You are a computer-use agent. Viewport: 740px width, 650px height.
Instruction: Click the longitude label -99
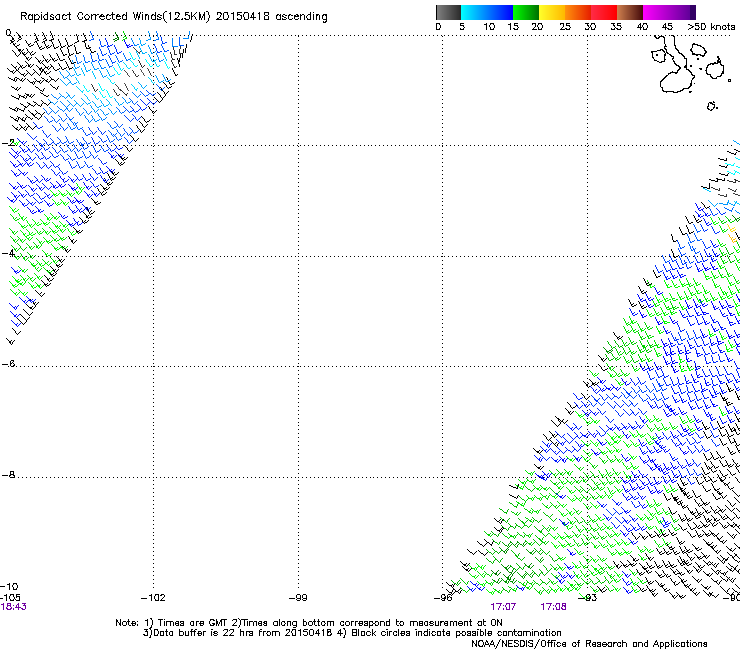click(298, 598)
